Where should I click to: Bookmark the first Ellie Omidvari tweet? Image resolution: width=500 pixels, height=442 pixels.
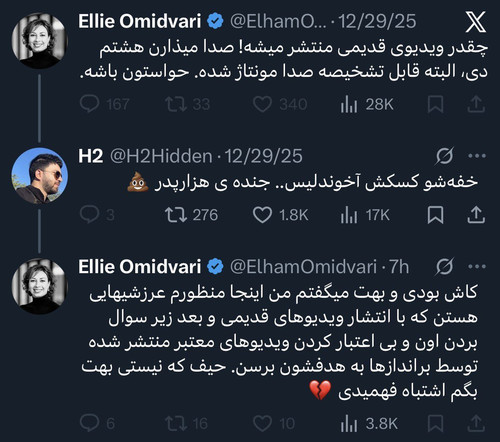[x=435, y=104]
